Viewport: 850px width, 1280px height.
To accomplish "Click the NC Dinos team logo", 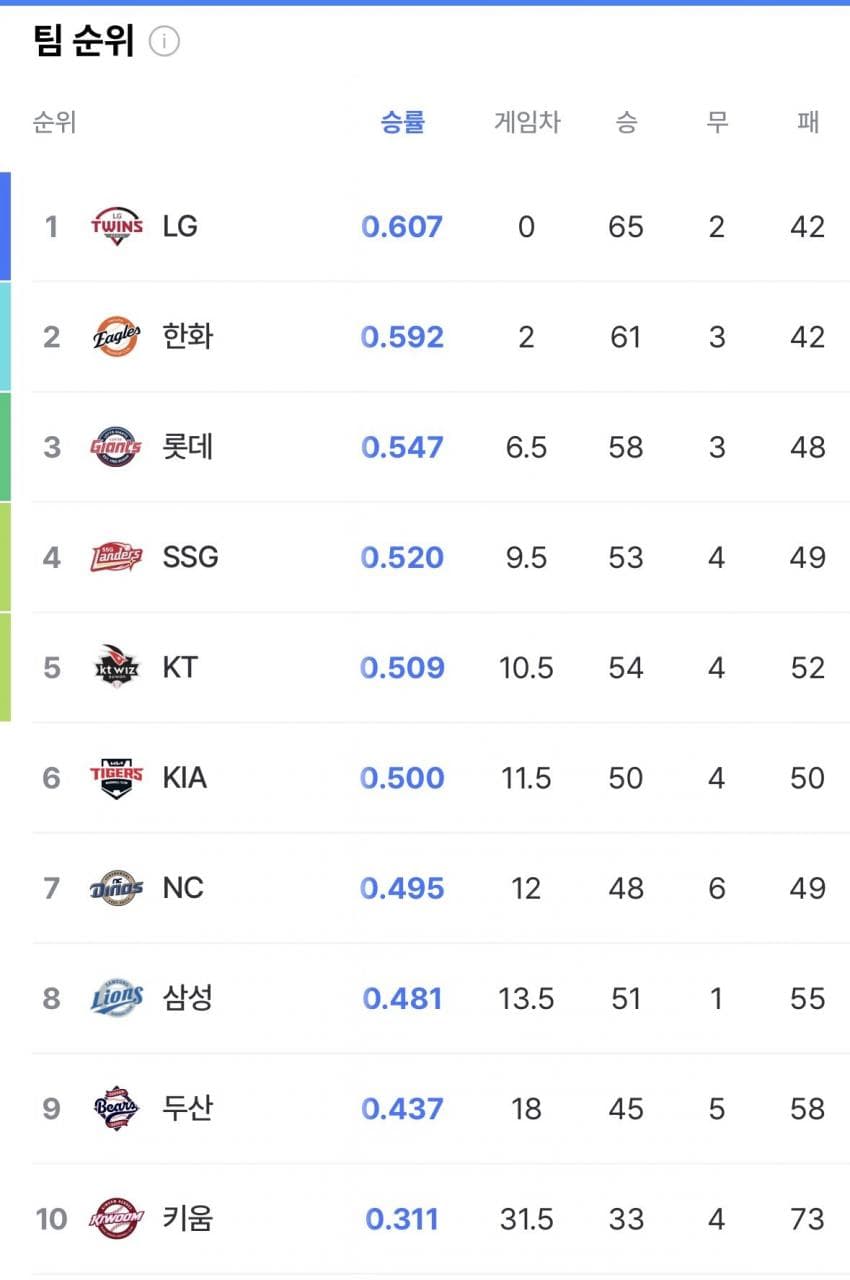I will [x=117, y=888].
